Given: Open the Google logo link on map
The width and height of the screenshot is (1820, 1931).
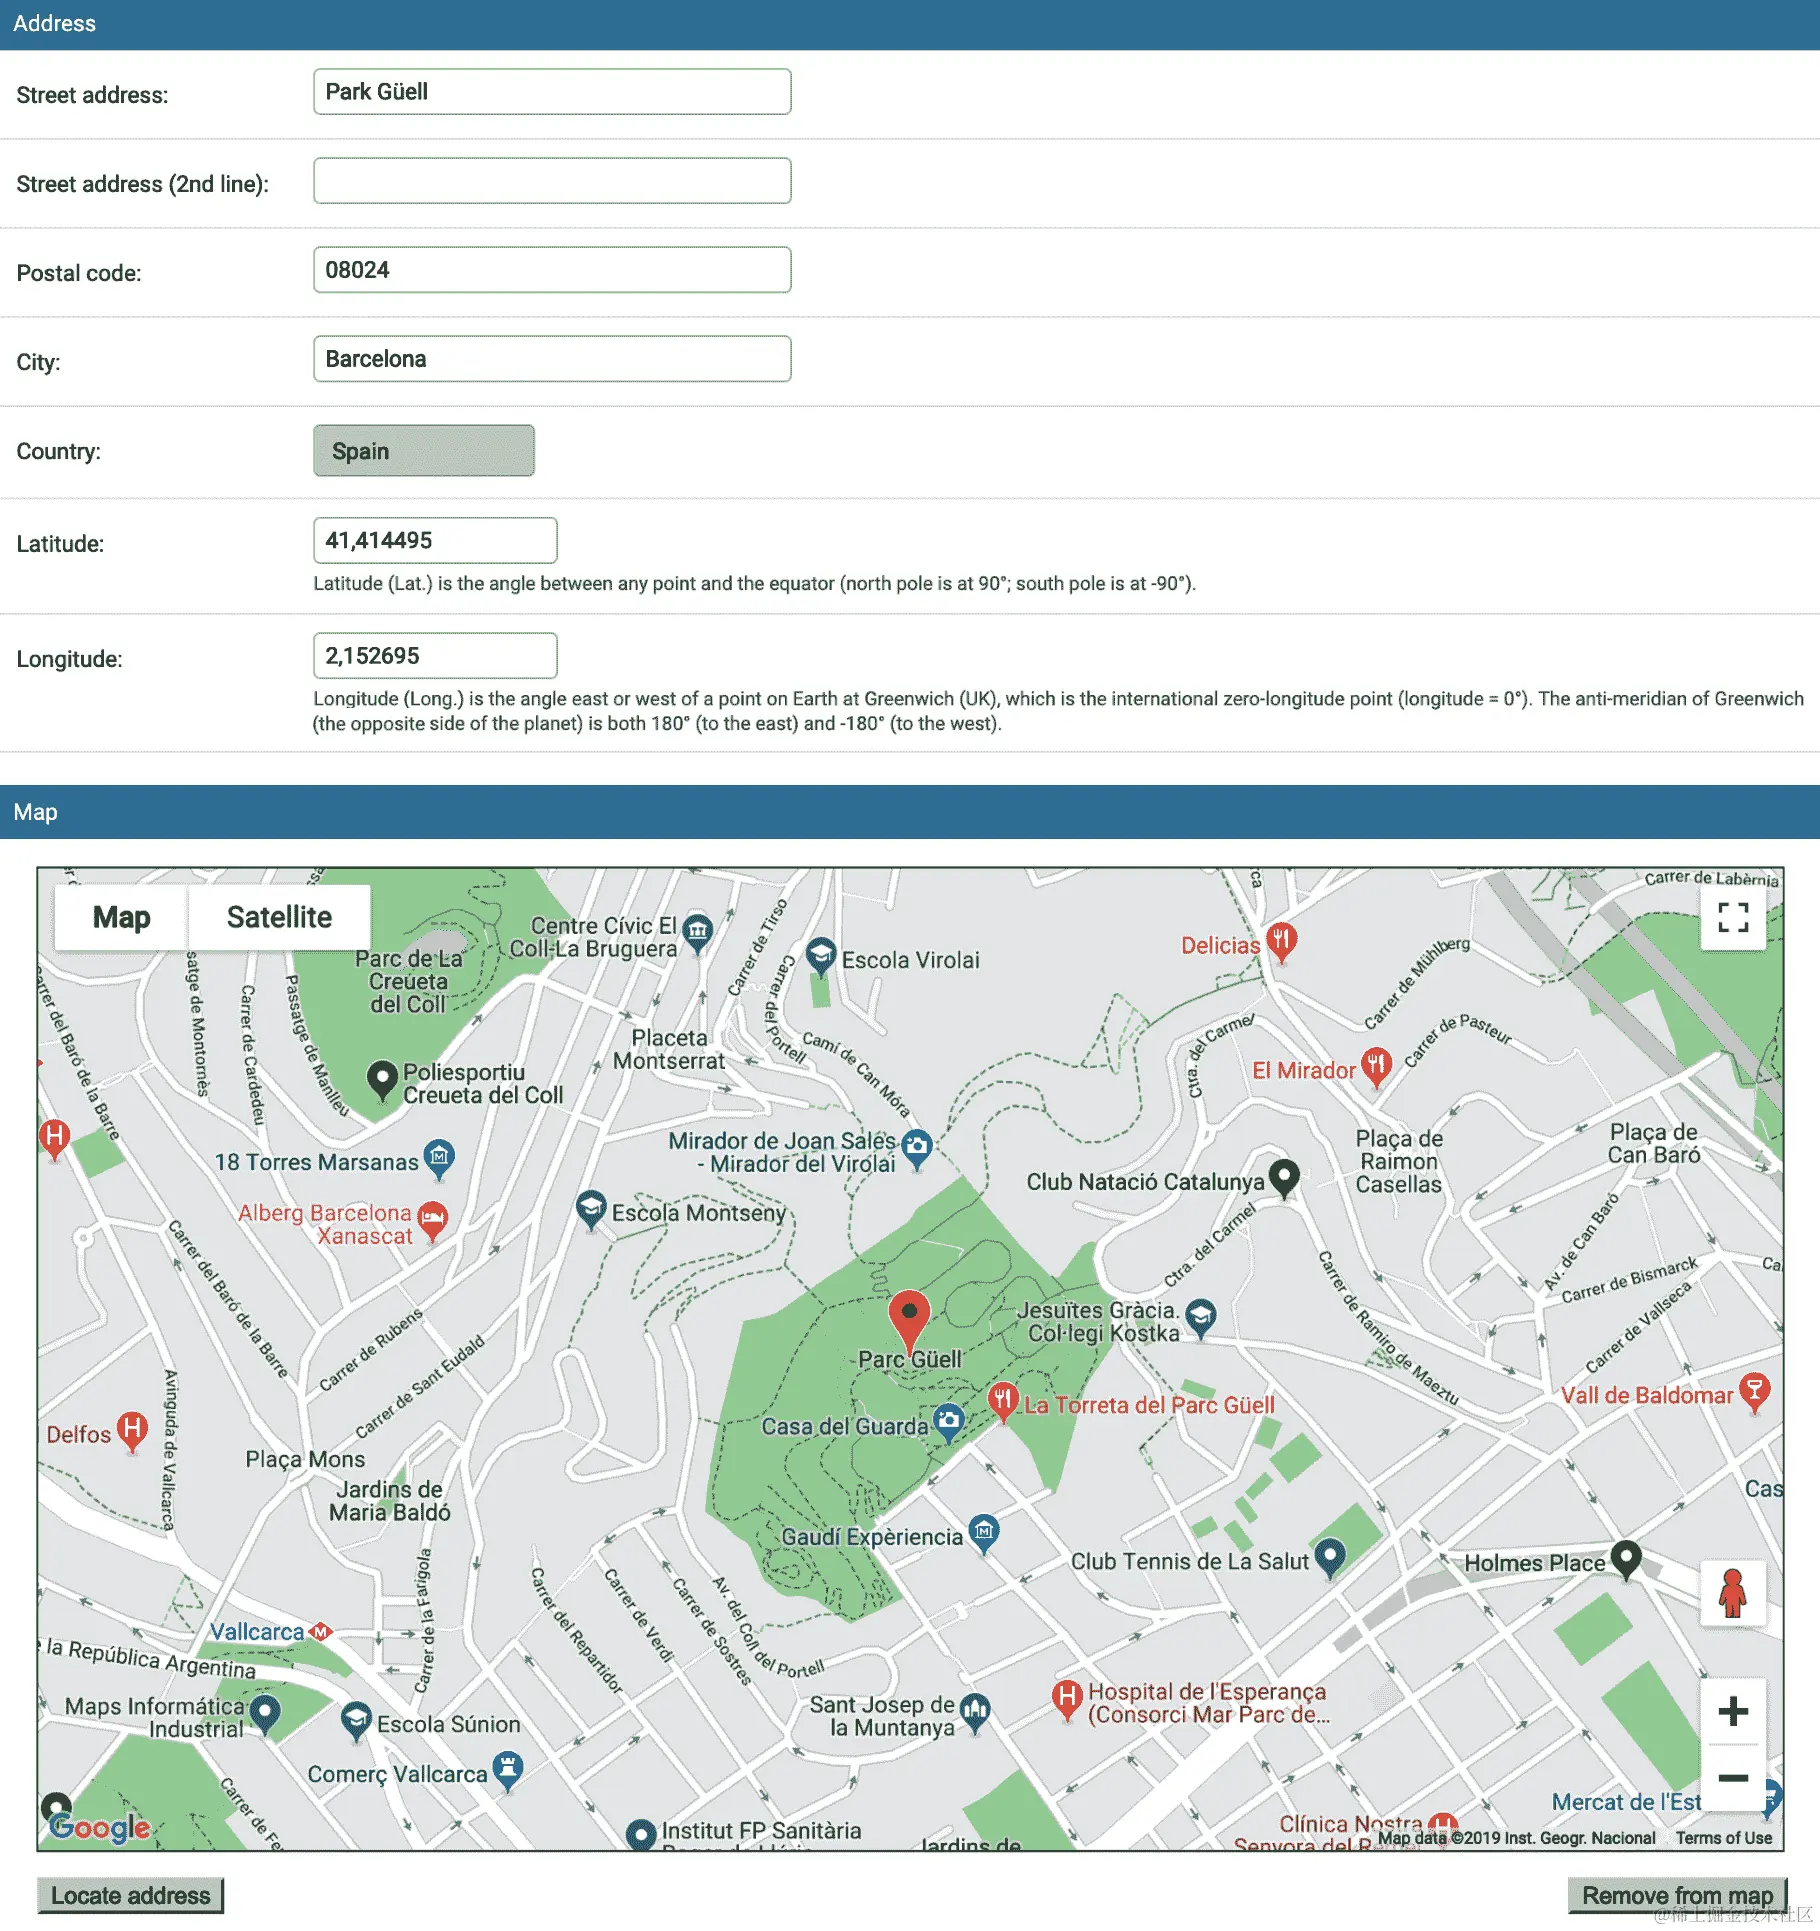Looking at the screenshot, I should [x=100, y=1827].
